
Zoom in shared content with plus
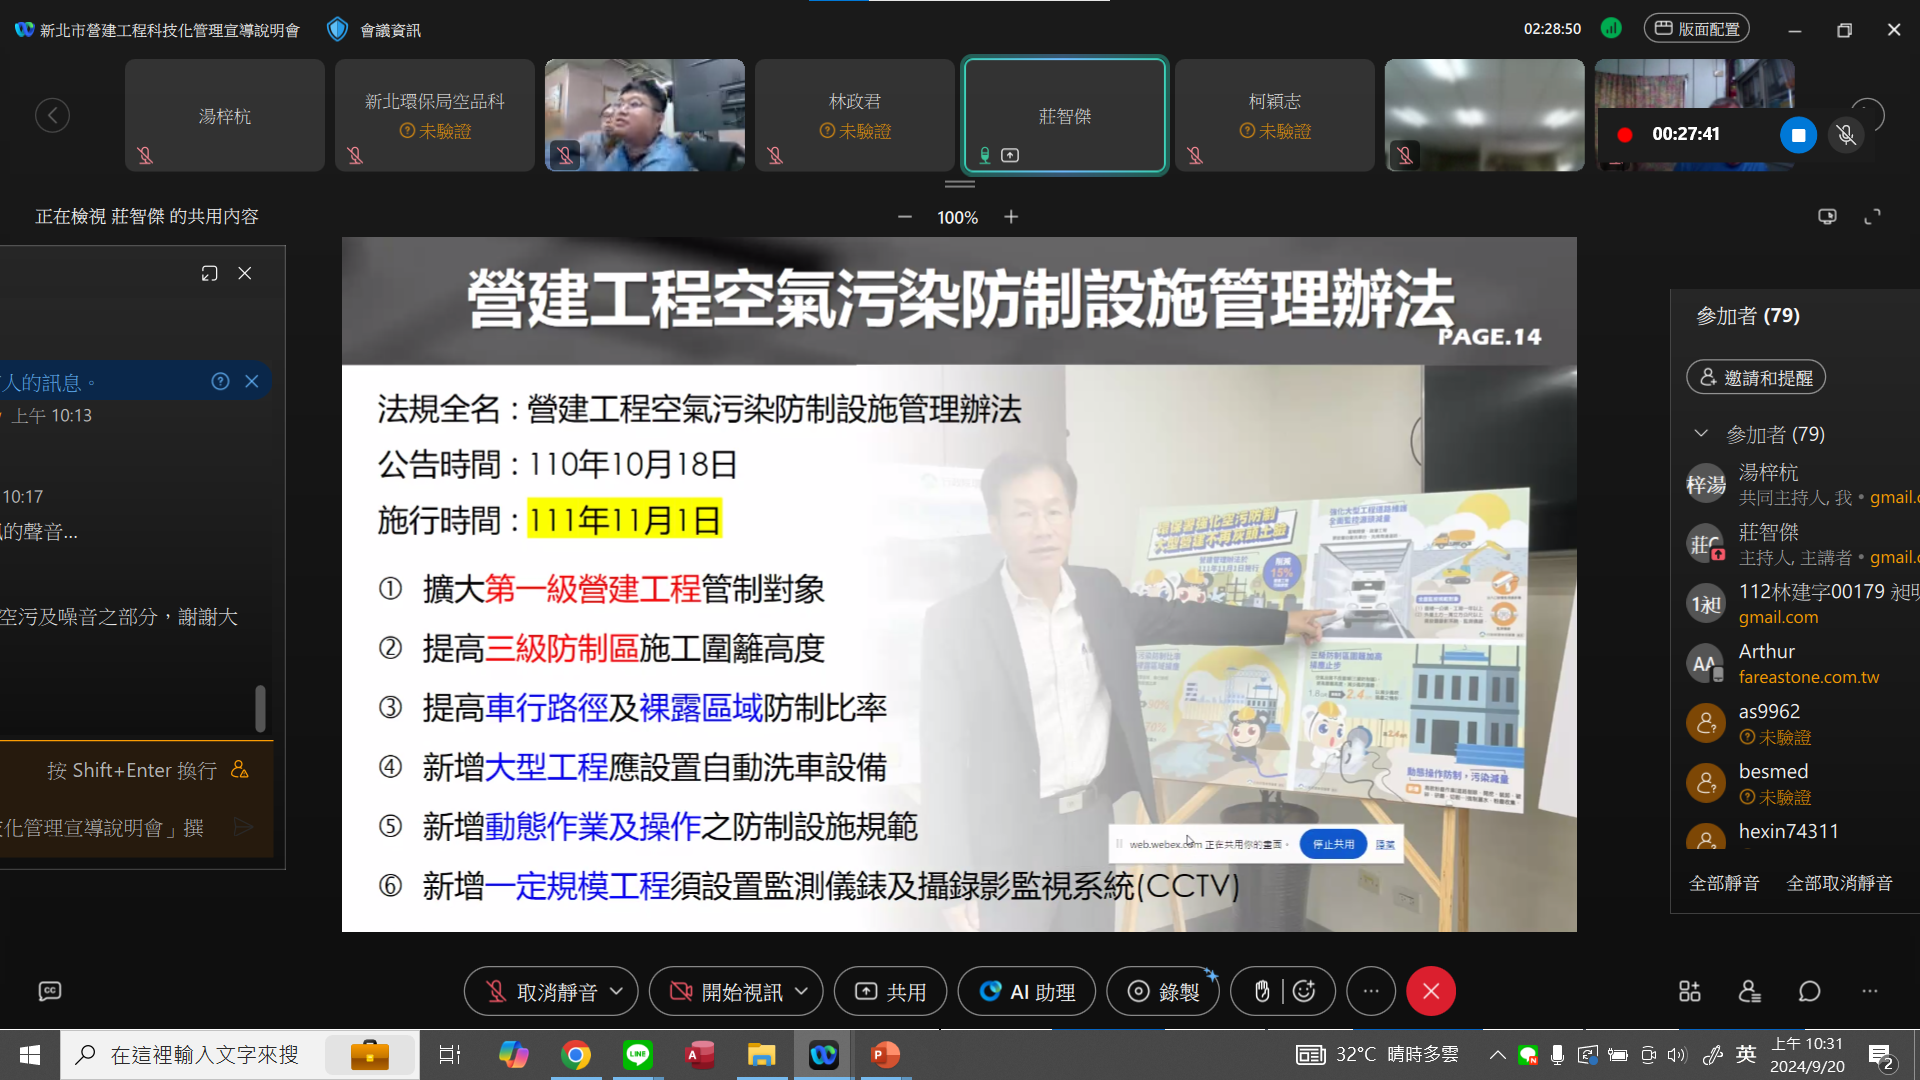pyautogui.click(x=1011, y=217)
